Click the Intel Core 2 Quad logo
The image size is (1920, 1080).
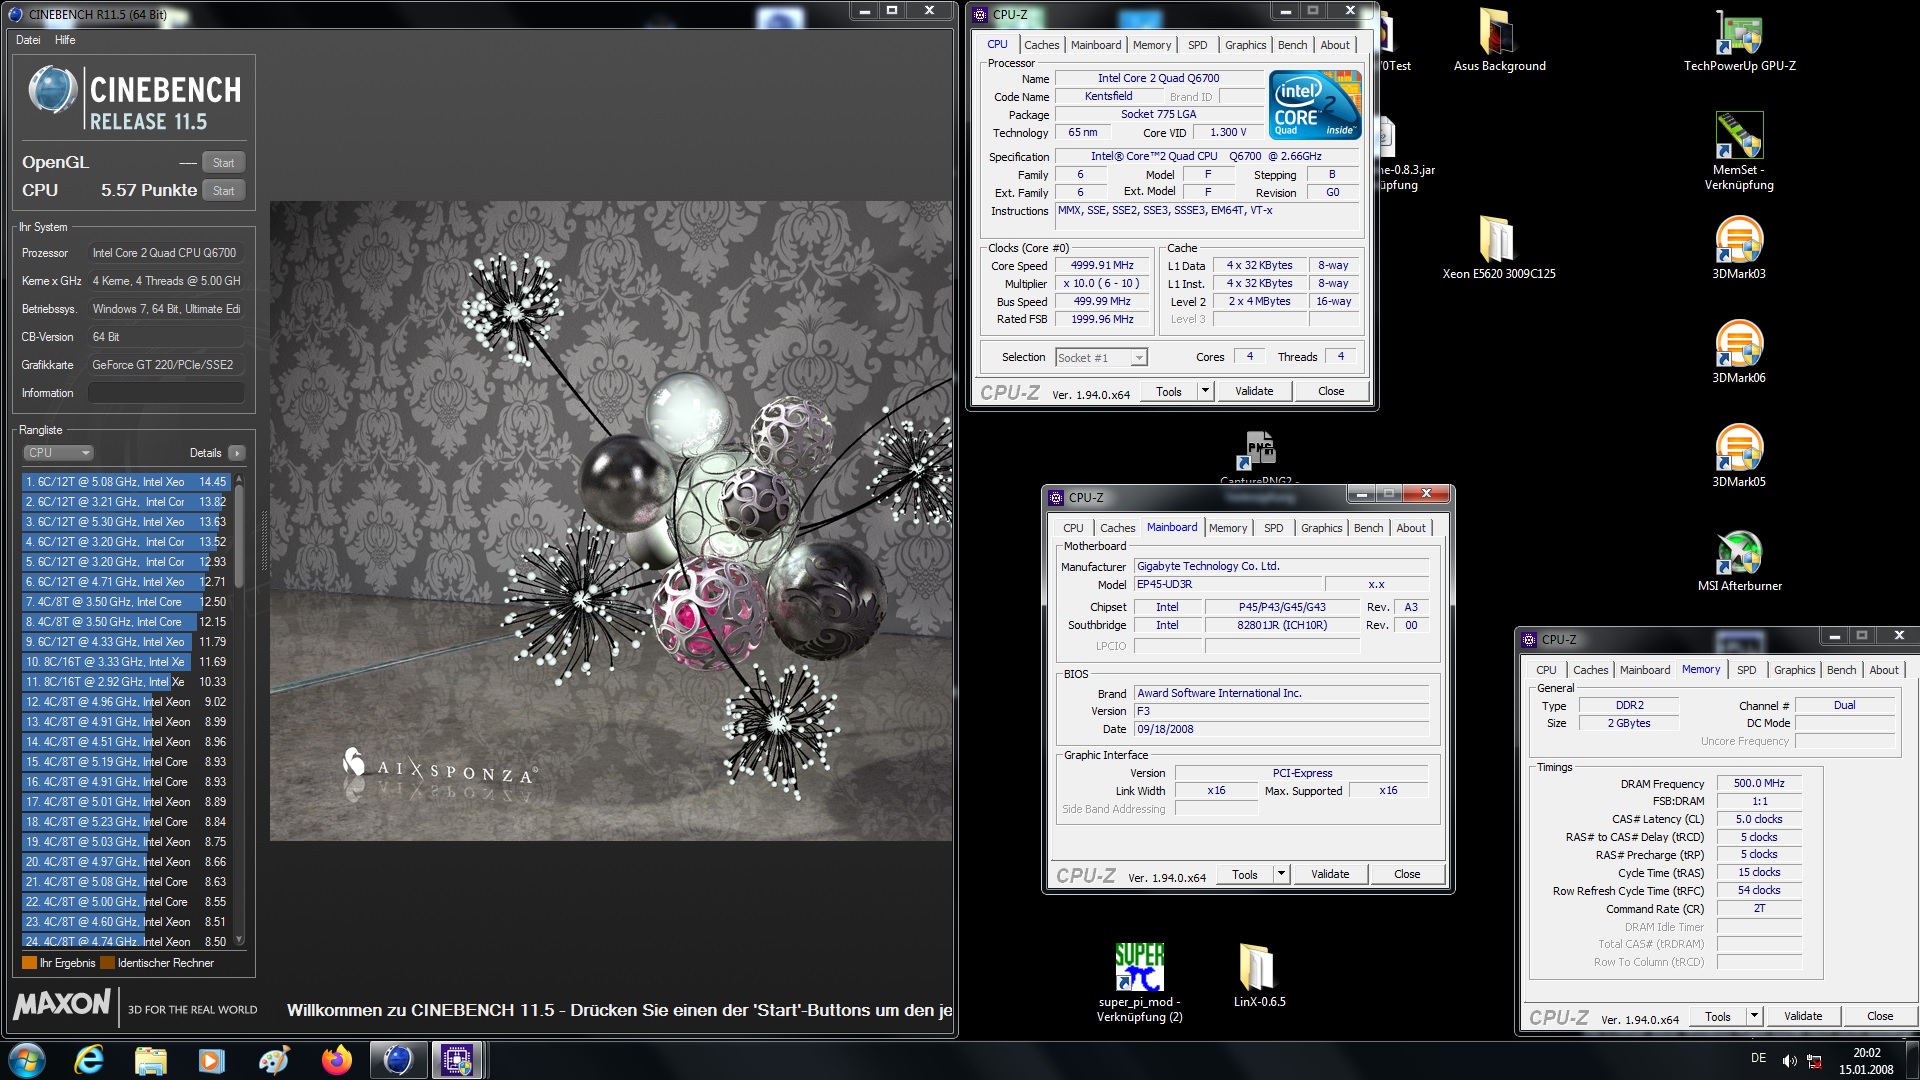pyautogui.click(x=1315, y=105)
